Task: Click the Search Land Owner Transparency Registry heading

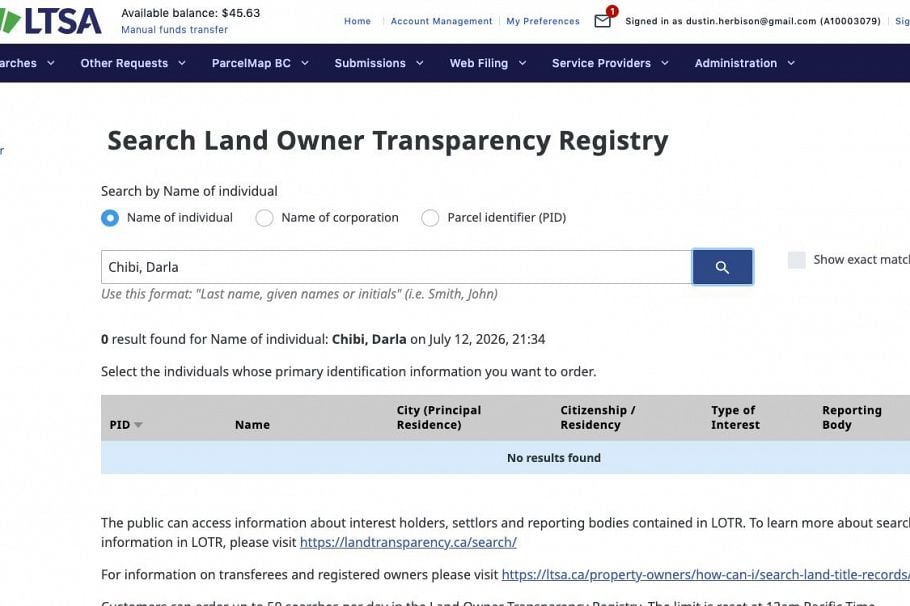Action: point(388,141)
